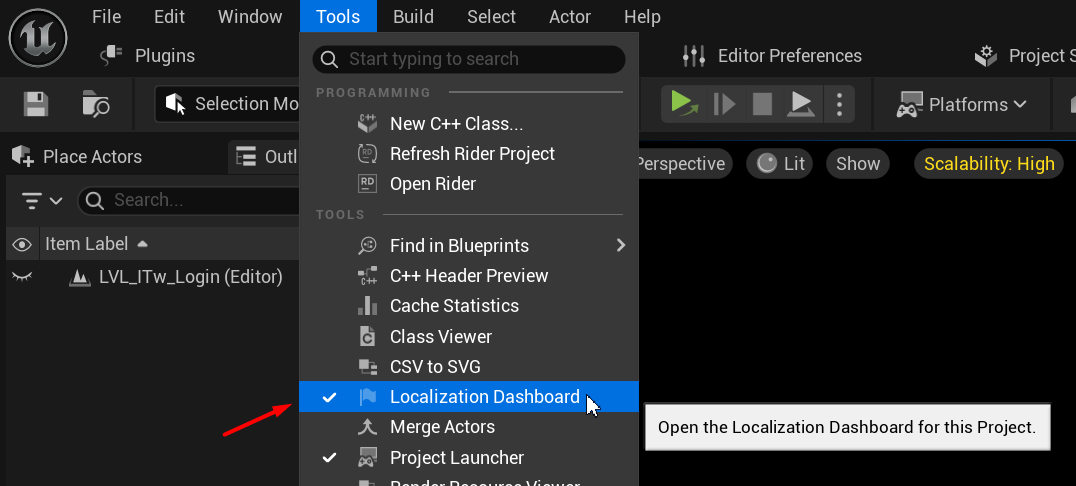Click the Scalability: High button
Screen dimensions: 1076x486
click(x=988, y=164)
